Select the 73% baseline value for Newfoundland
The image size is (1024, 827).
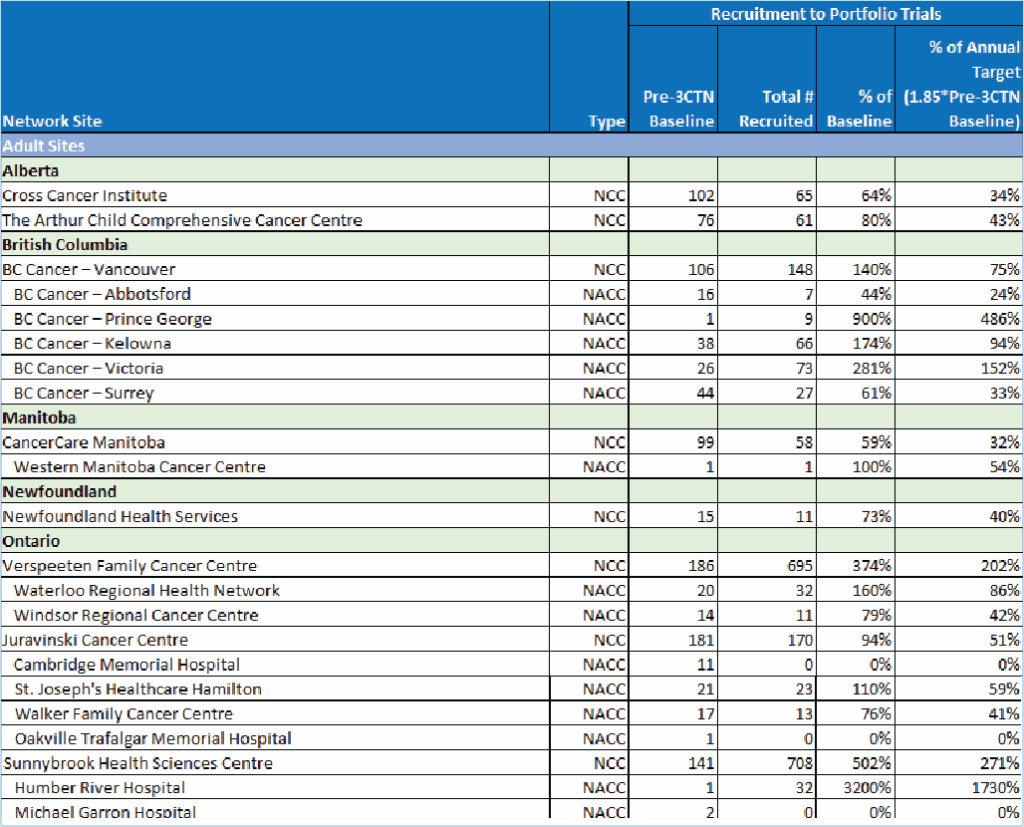tap(876, 516)
